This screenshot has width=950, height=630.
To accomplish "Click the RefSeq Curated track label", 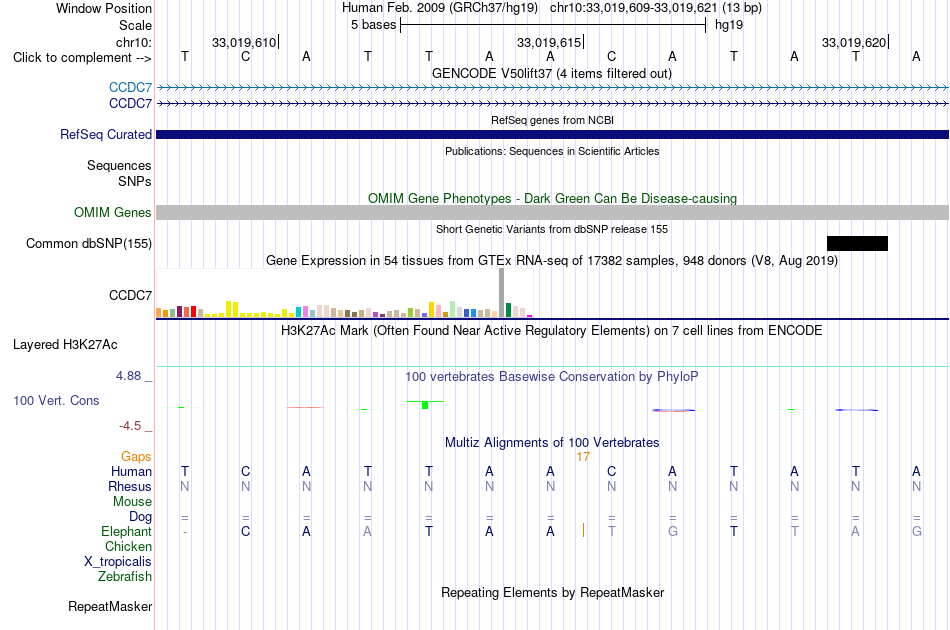I will tap(106, 134).
